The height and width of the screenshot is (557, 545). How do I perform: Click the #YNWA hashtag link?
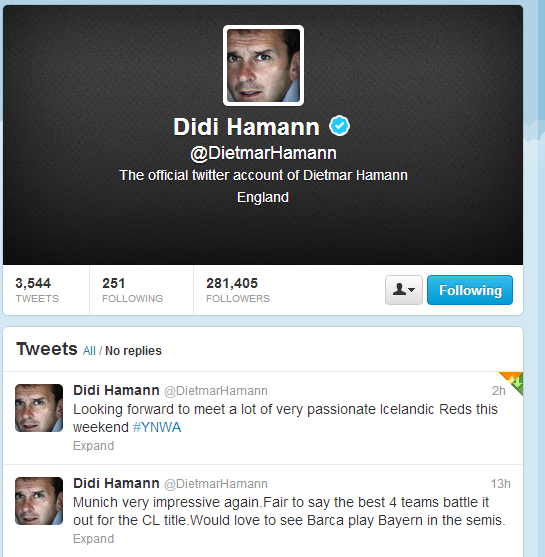click(x=157, y=427)
